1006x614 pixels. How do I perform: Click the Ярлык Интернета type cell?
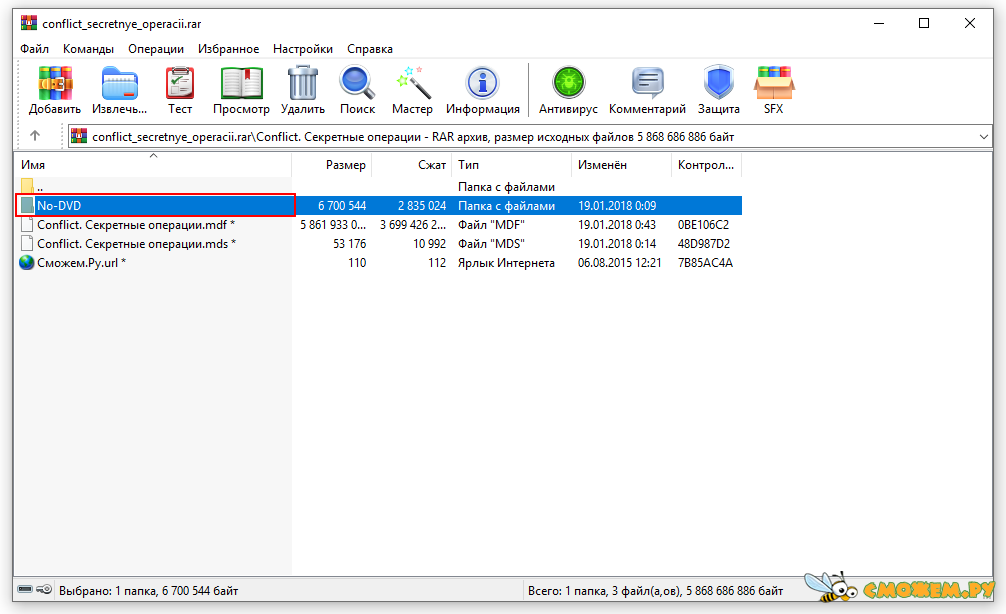[506, 262]
